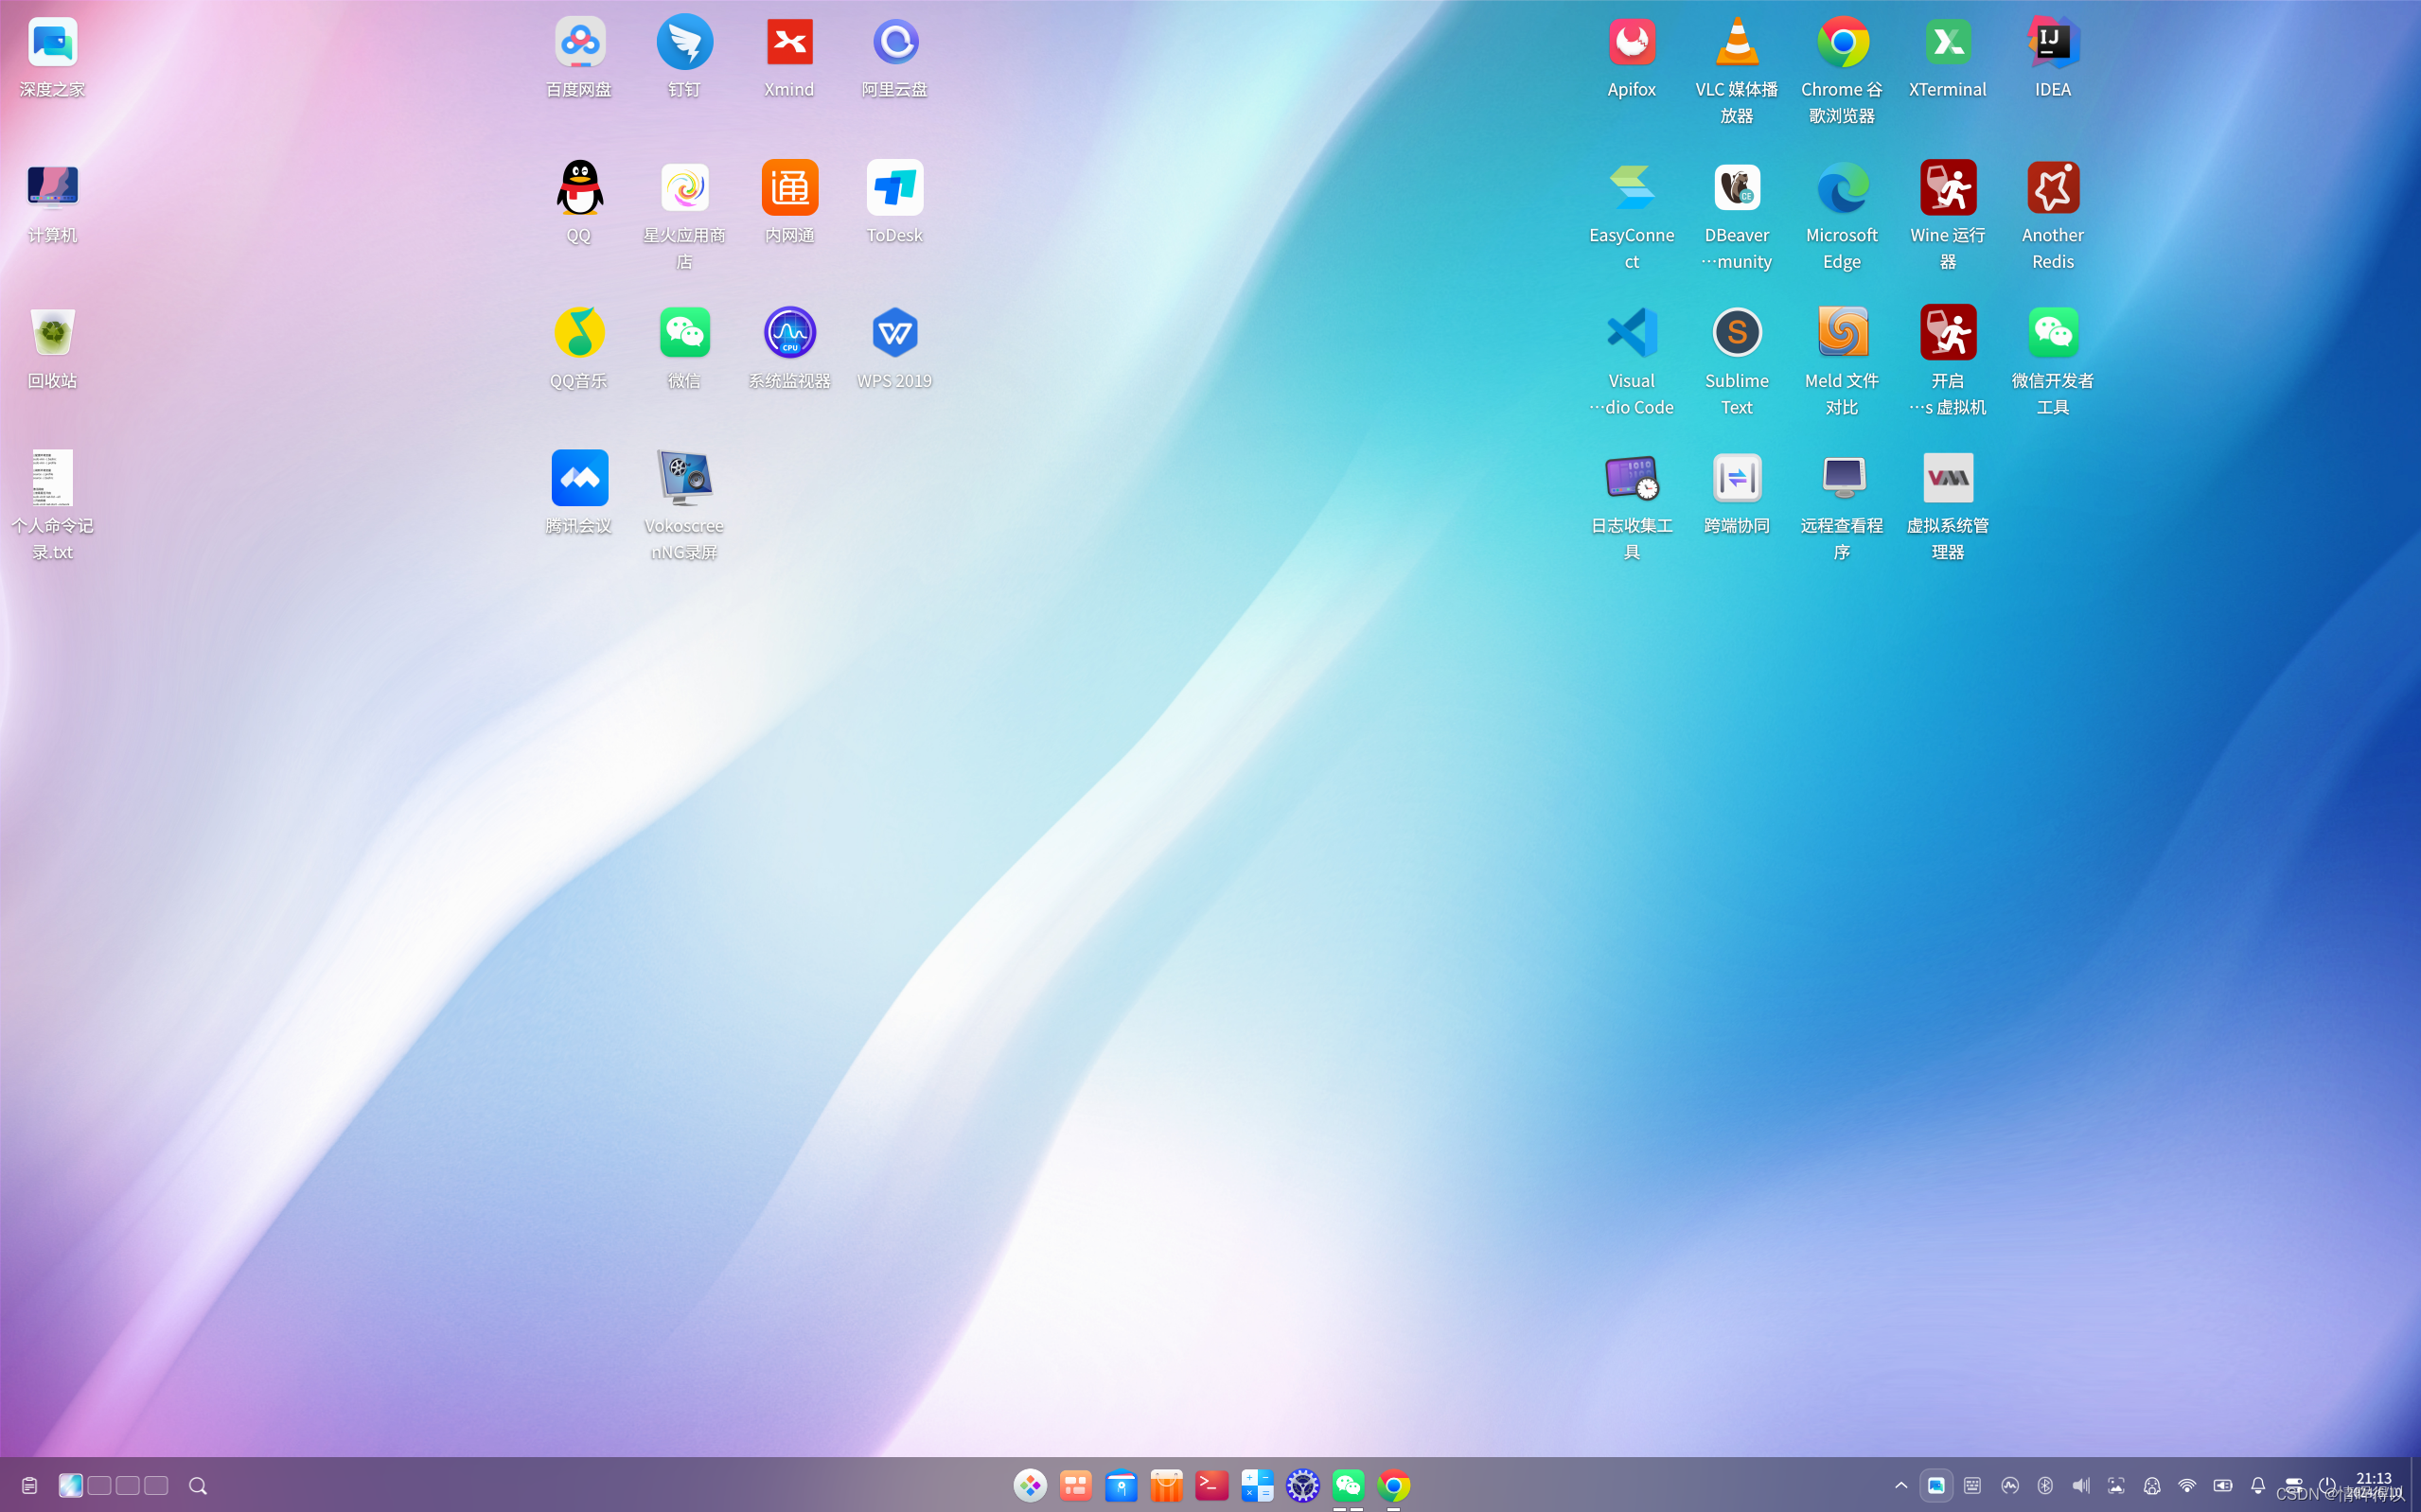This screenshot has width=2421, height=1512.
Task: Switch to the fourth workspace box
Action: coord(156,1486)
